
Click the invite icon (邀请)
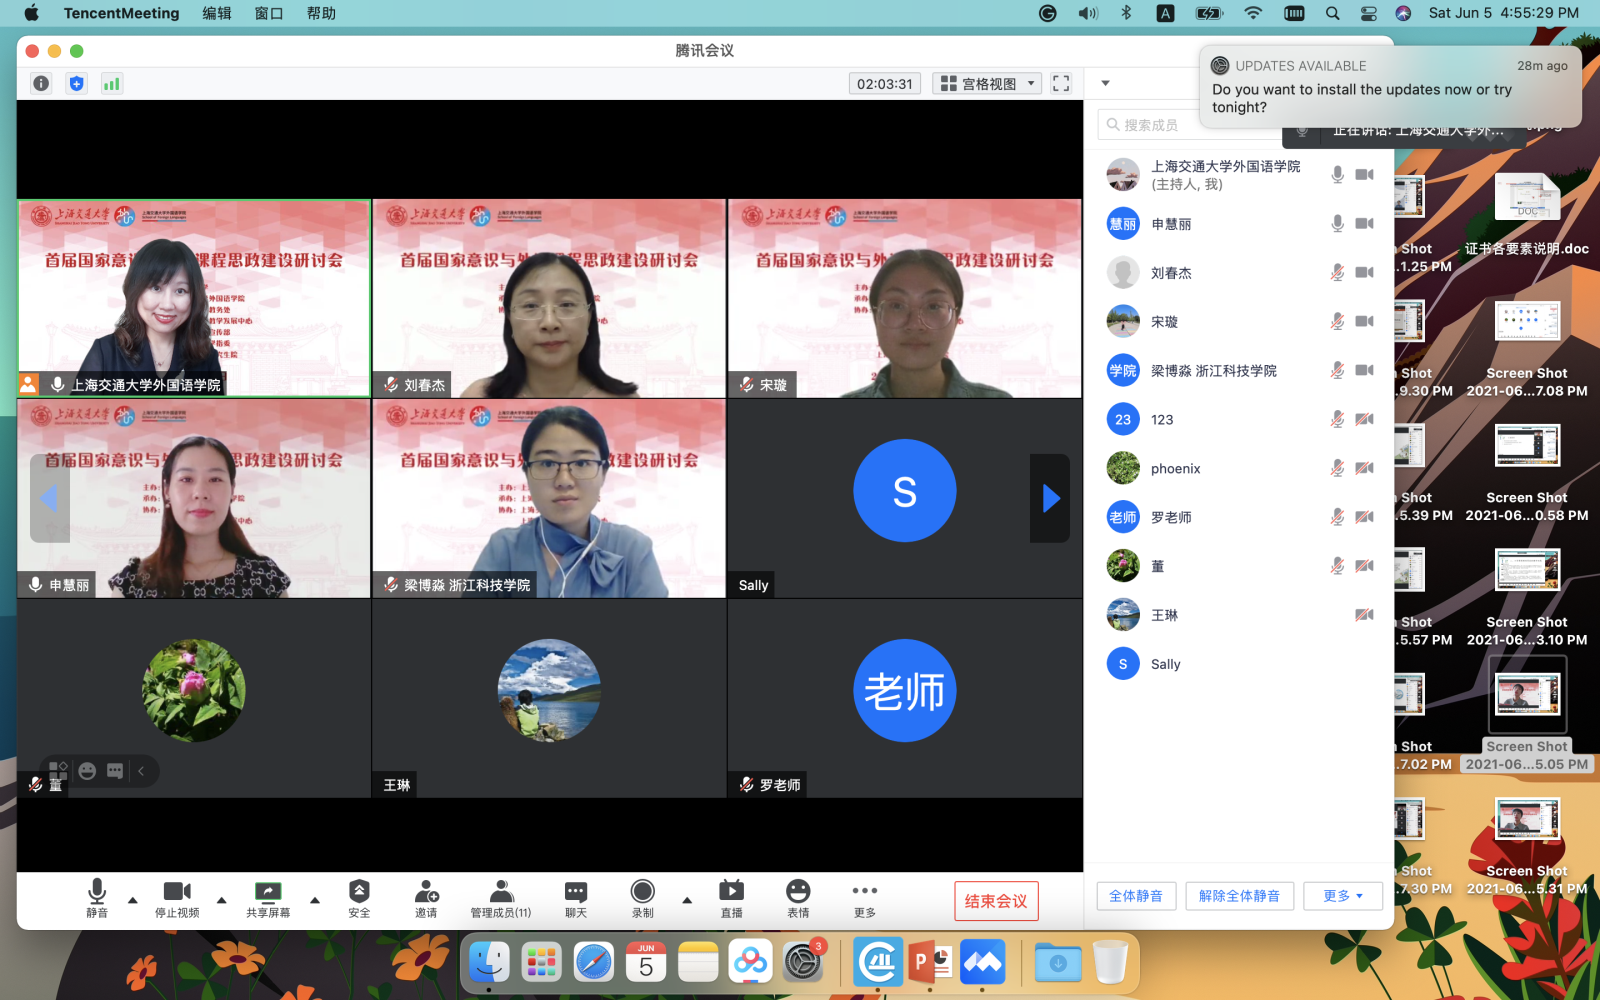tap(426, 892)
